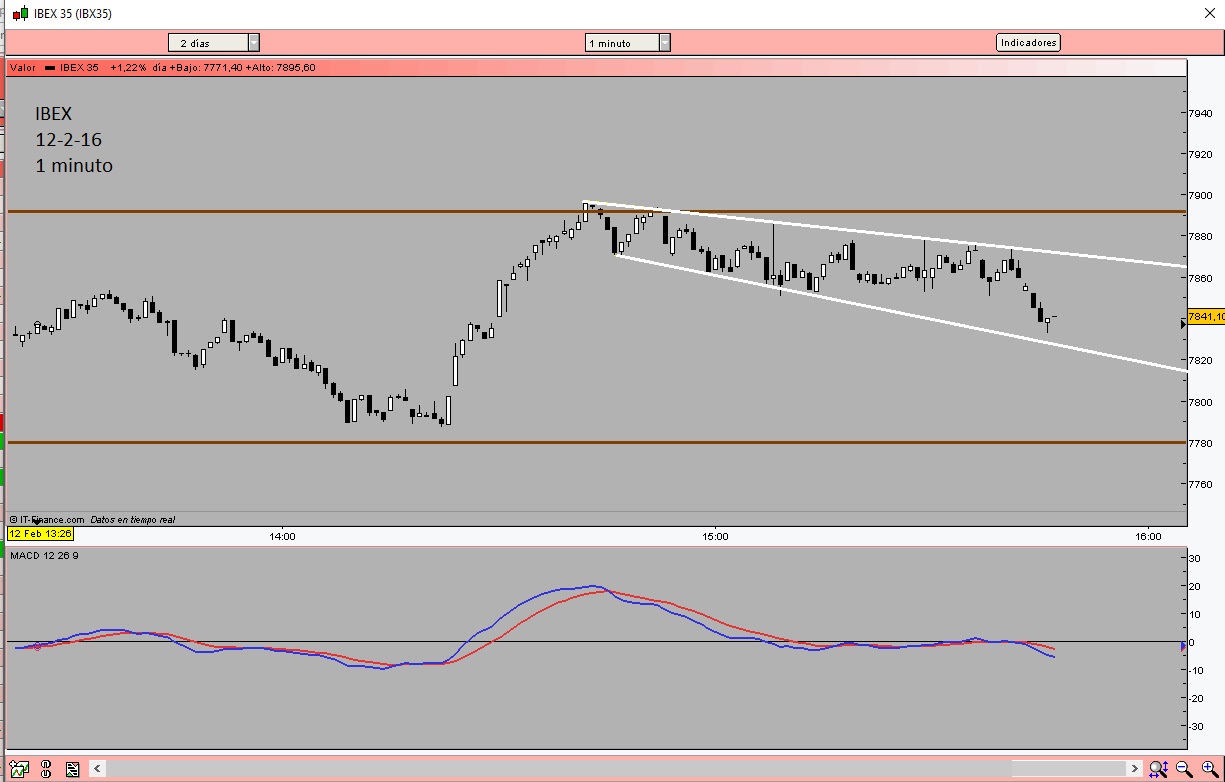The width and height of the screenshot is (1225, 782).
Task: Click the 'IBEX 12-2-16 1 minuto' chart annotation
Action: [x=74, y=140]
